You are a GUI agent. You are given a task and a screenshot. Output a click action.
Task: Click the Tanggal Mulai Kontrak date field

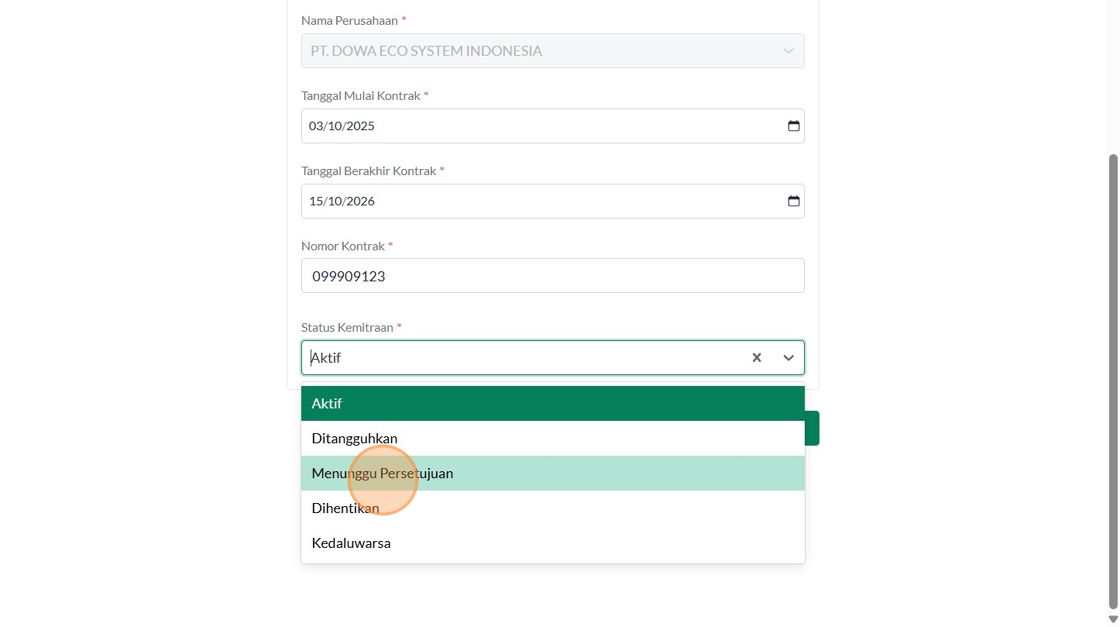[540, 126]
